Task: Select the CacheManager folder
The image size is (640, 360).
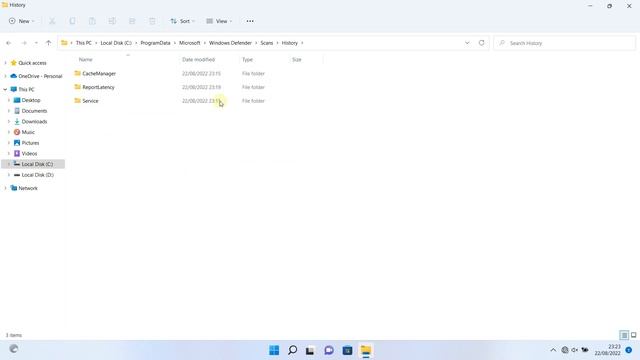Action: [99, 73]
